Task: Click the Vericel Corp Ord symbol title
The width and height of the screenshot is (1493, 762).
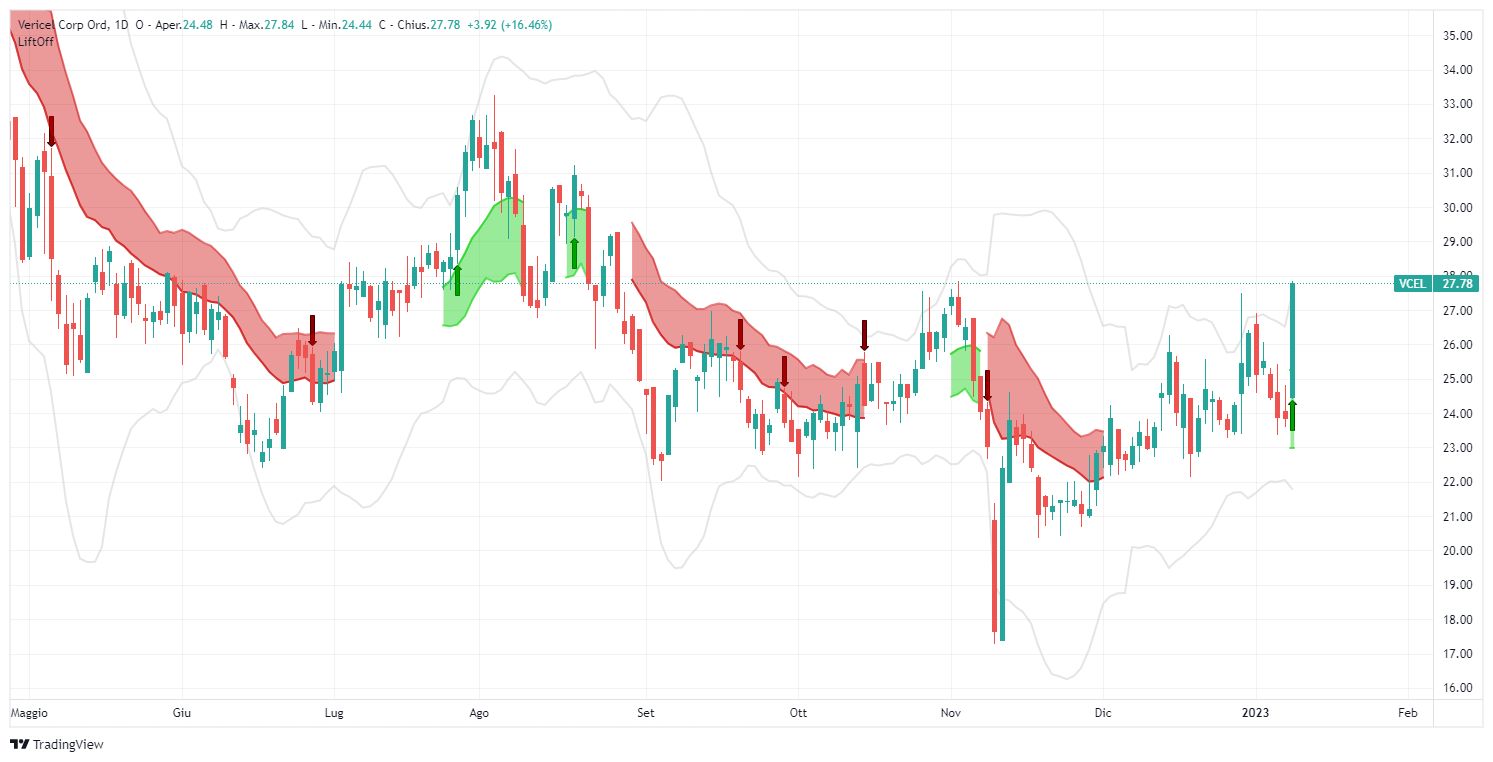Action: tap(64, 24)
